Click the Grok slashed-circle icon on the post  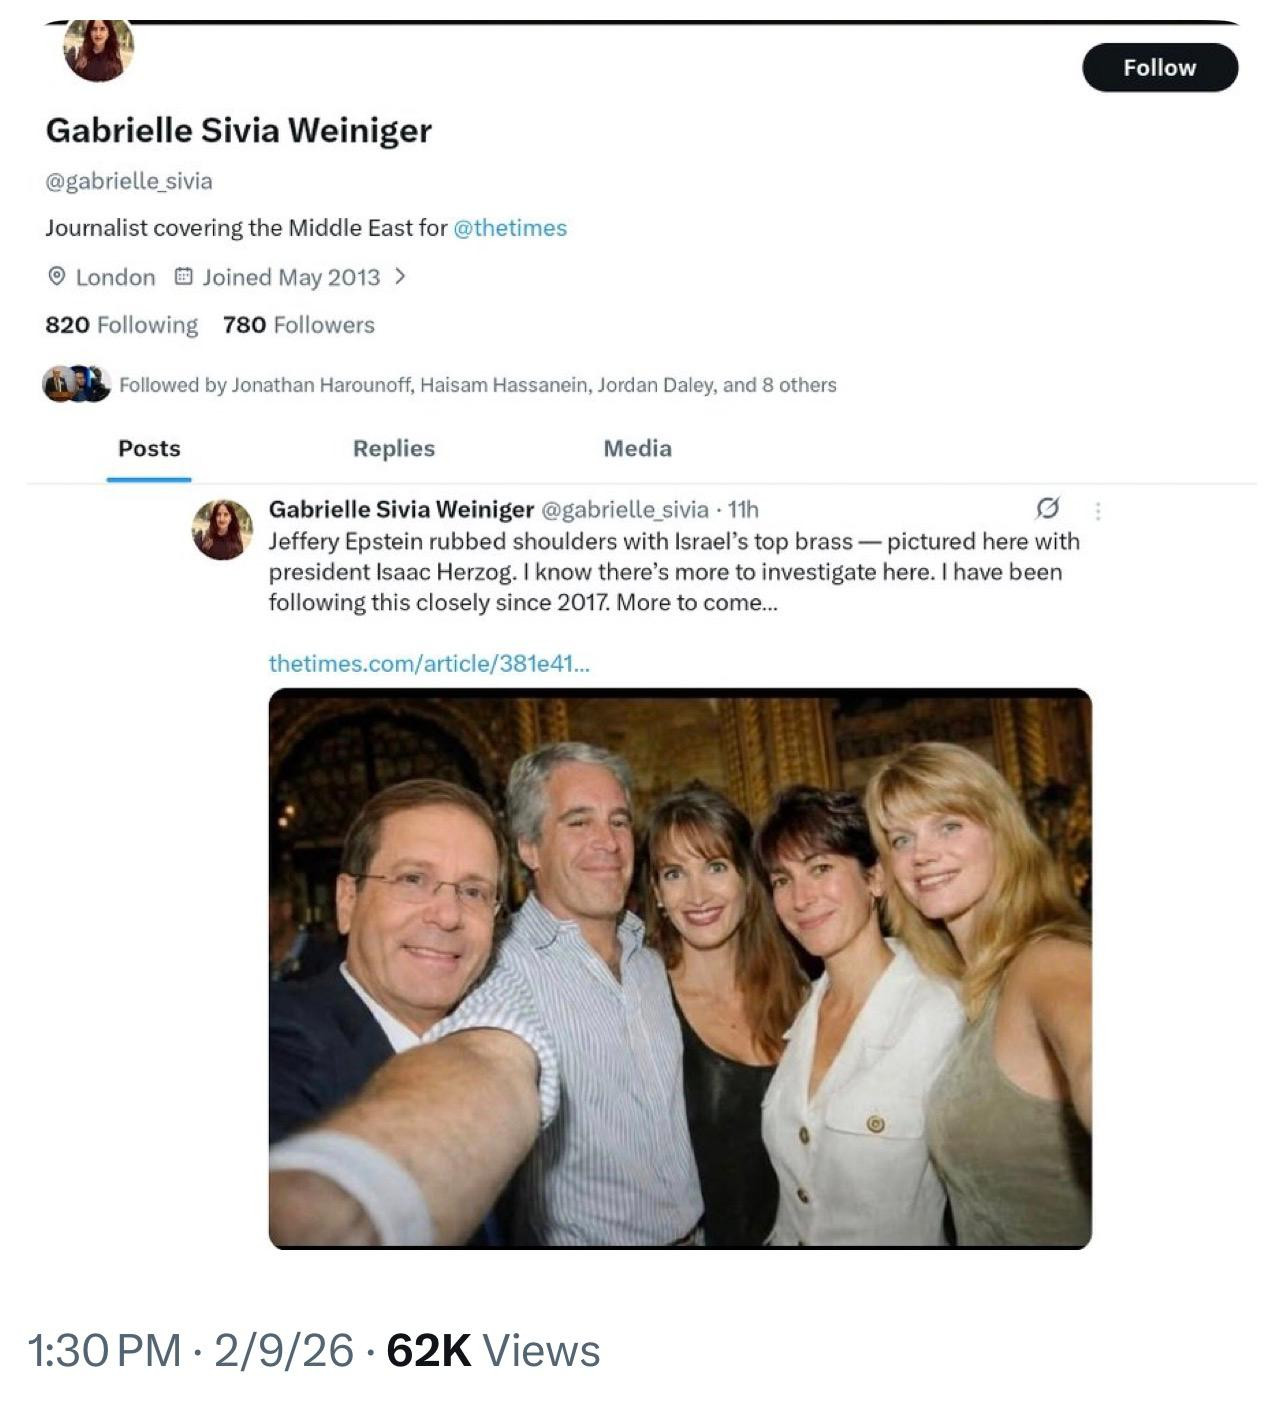coord(1047,509)
